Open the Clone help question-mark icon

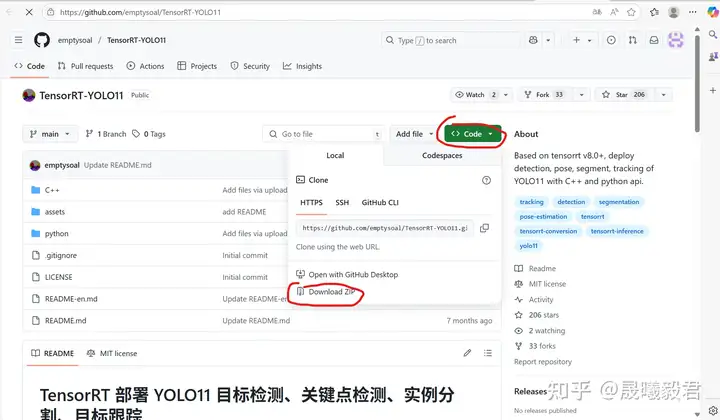486,180
